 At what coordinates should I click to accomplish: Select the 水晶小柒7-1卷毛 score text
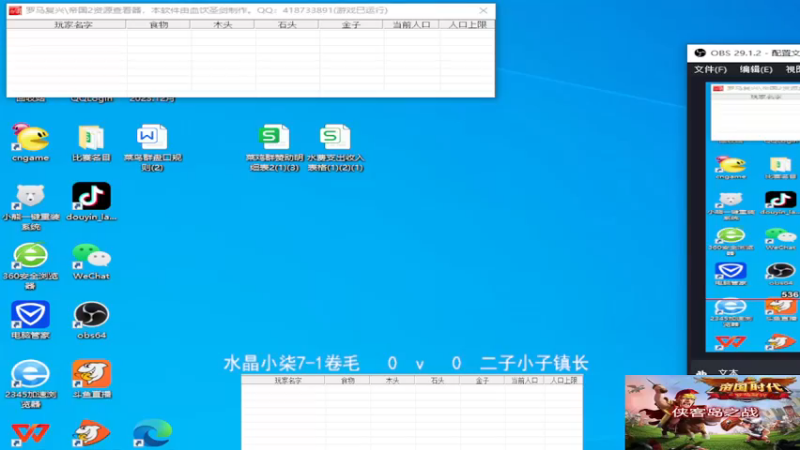click(x=291, y=364)
